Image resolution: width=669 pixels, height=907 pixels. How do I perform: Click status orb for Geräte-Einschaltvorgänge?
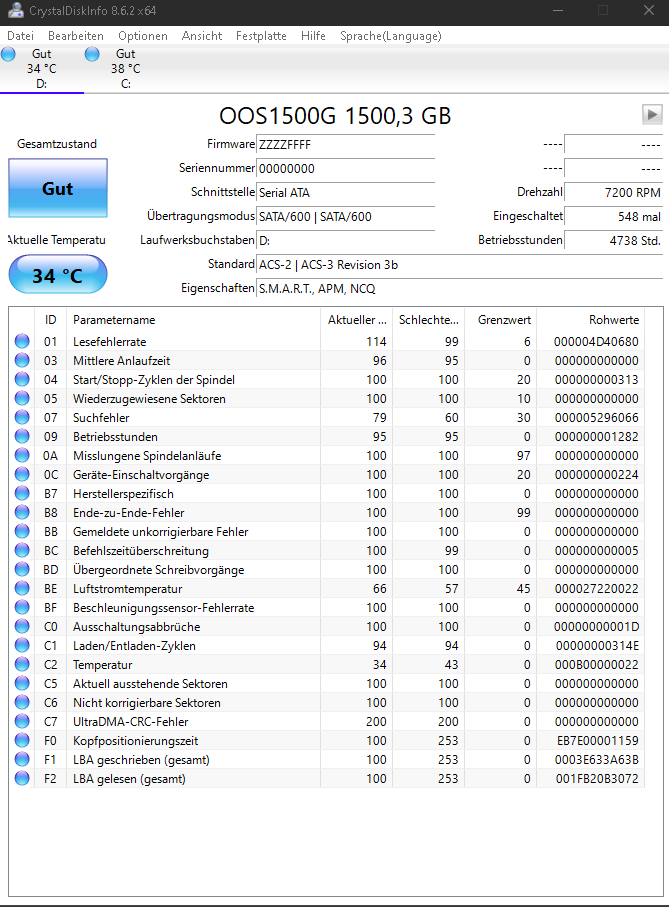[22, 474]
